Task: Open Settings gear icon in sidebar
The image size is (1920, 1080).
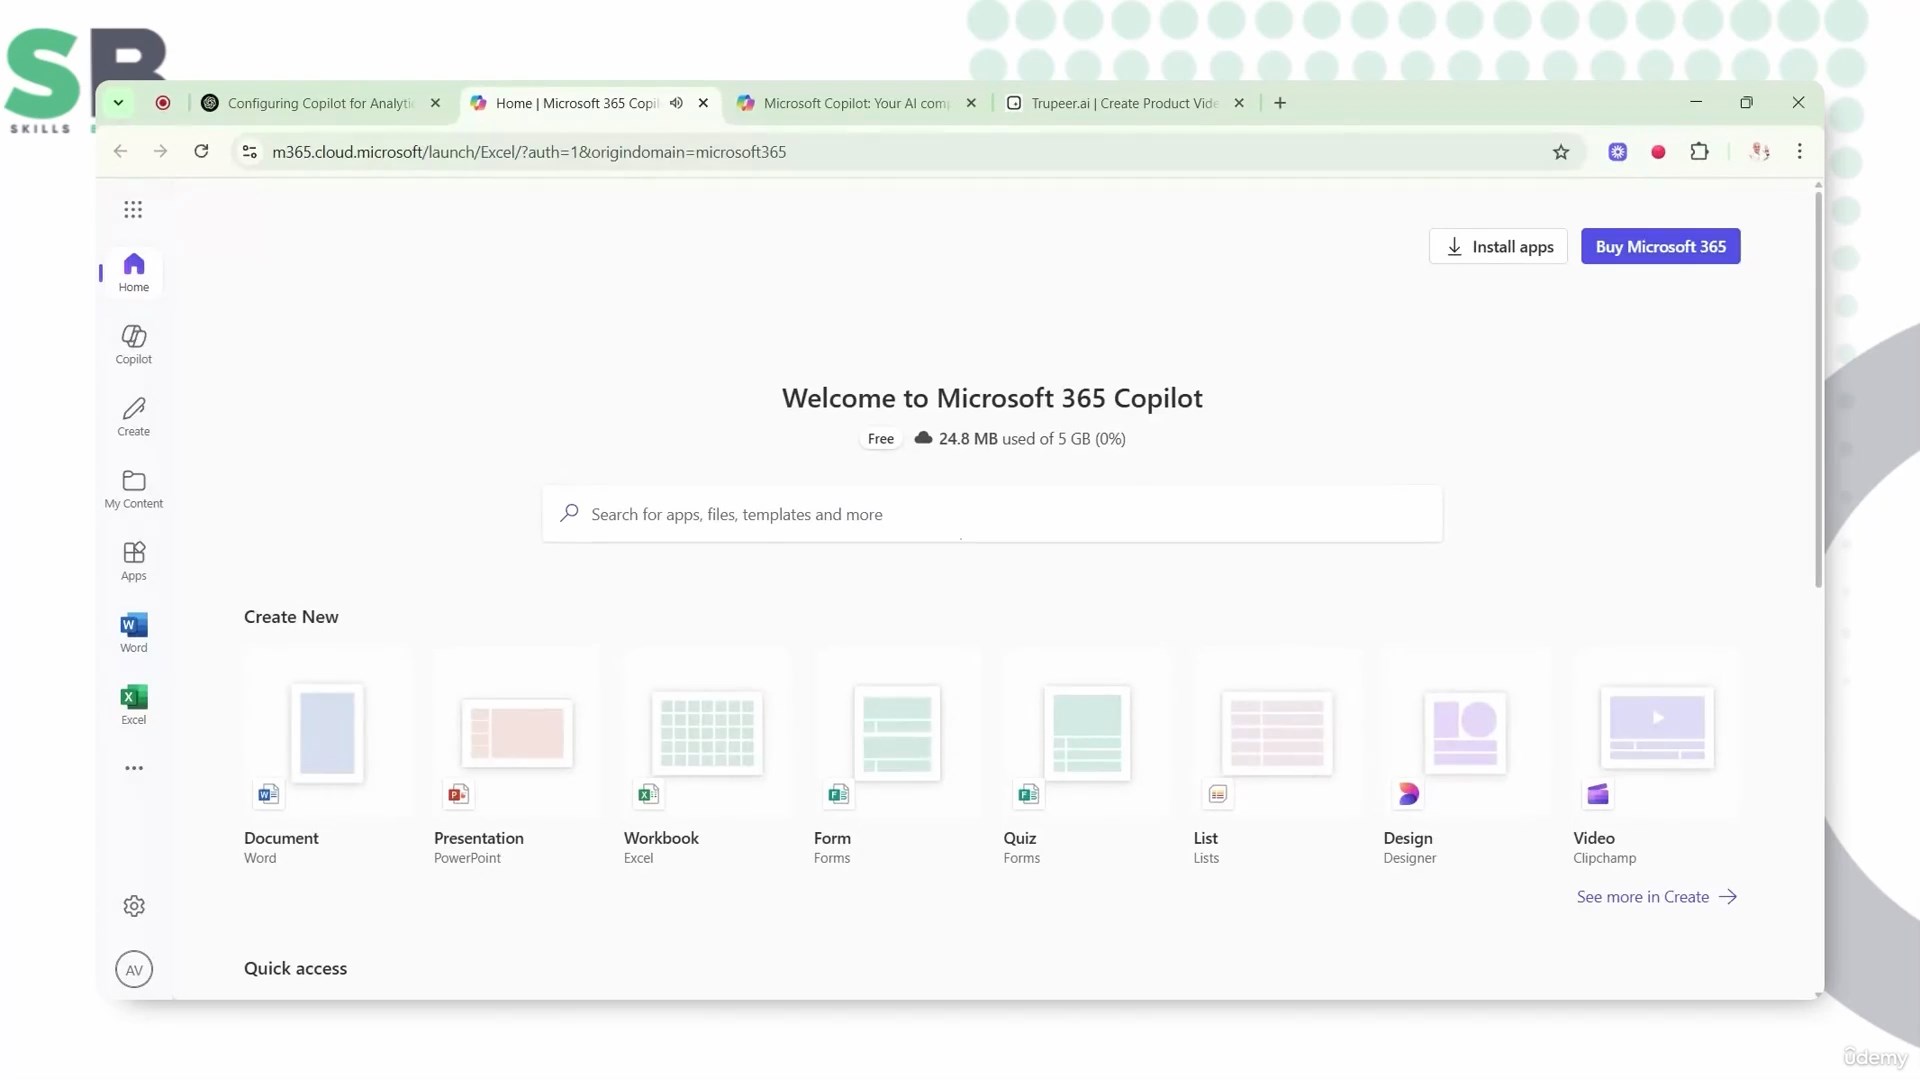Action: [x=133, y=906]
